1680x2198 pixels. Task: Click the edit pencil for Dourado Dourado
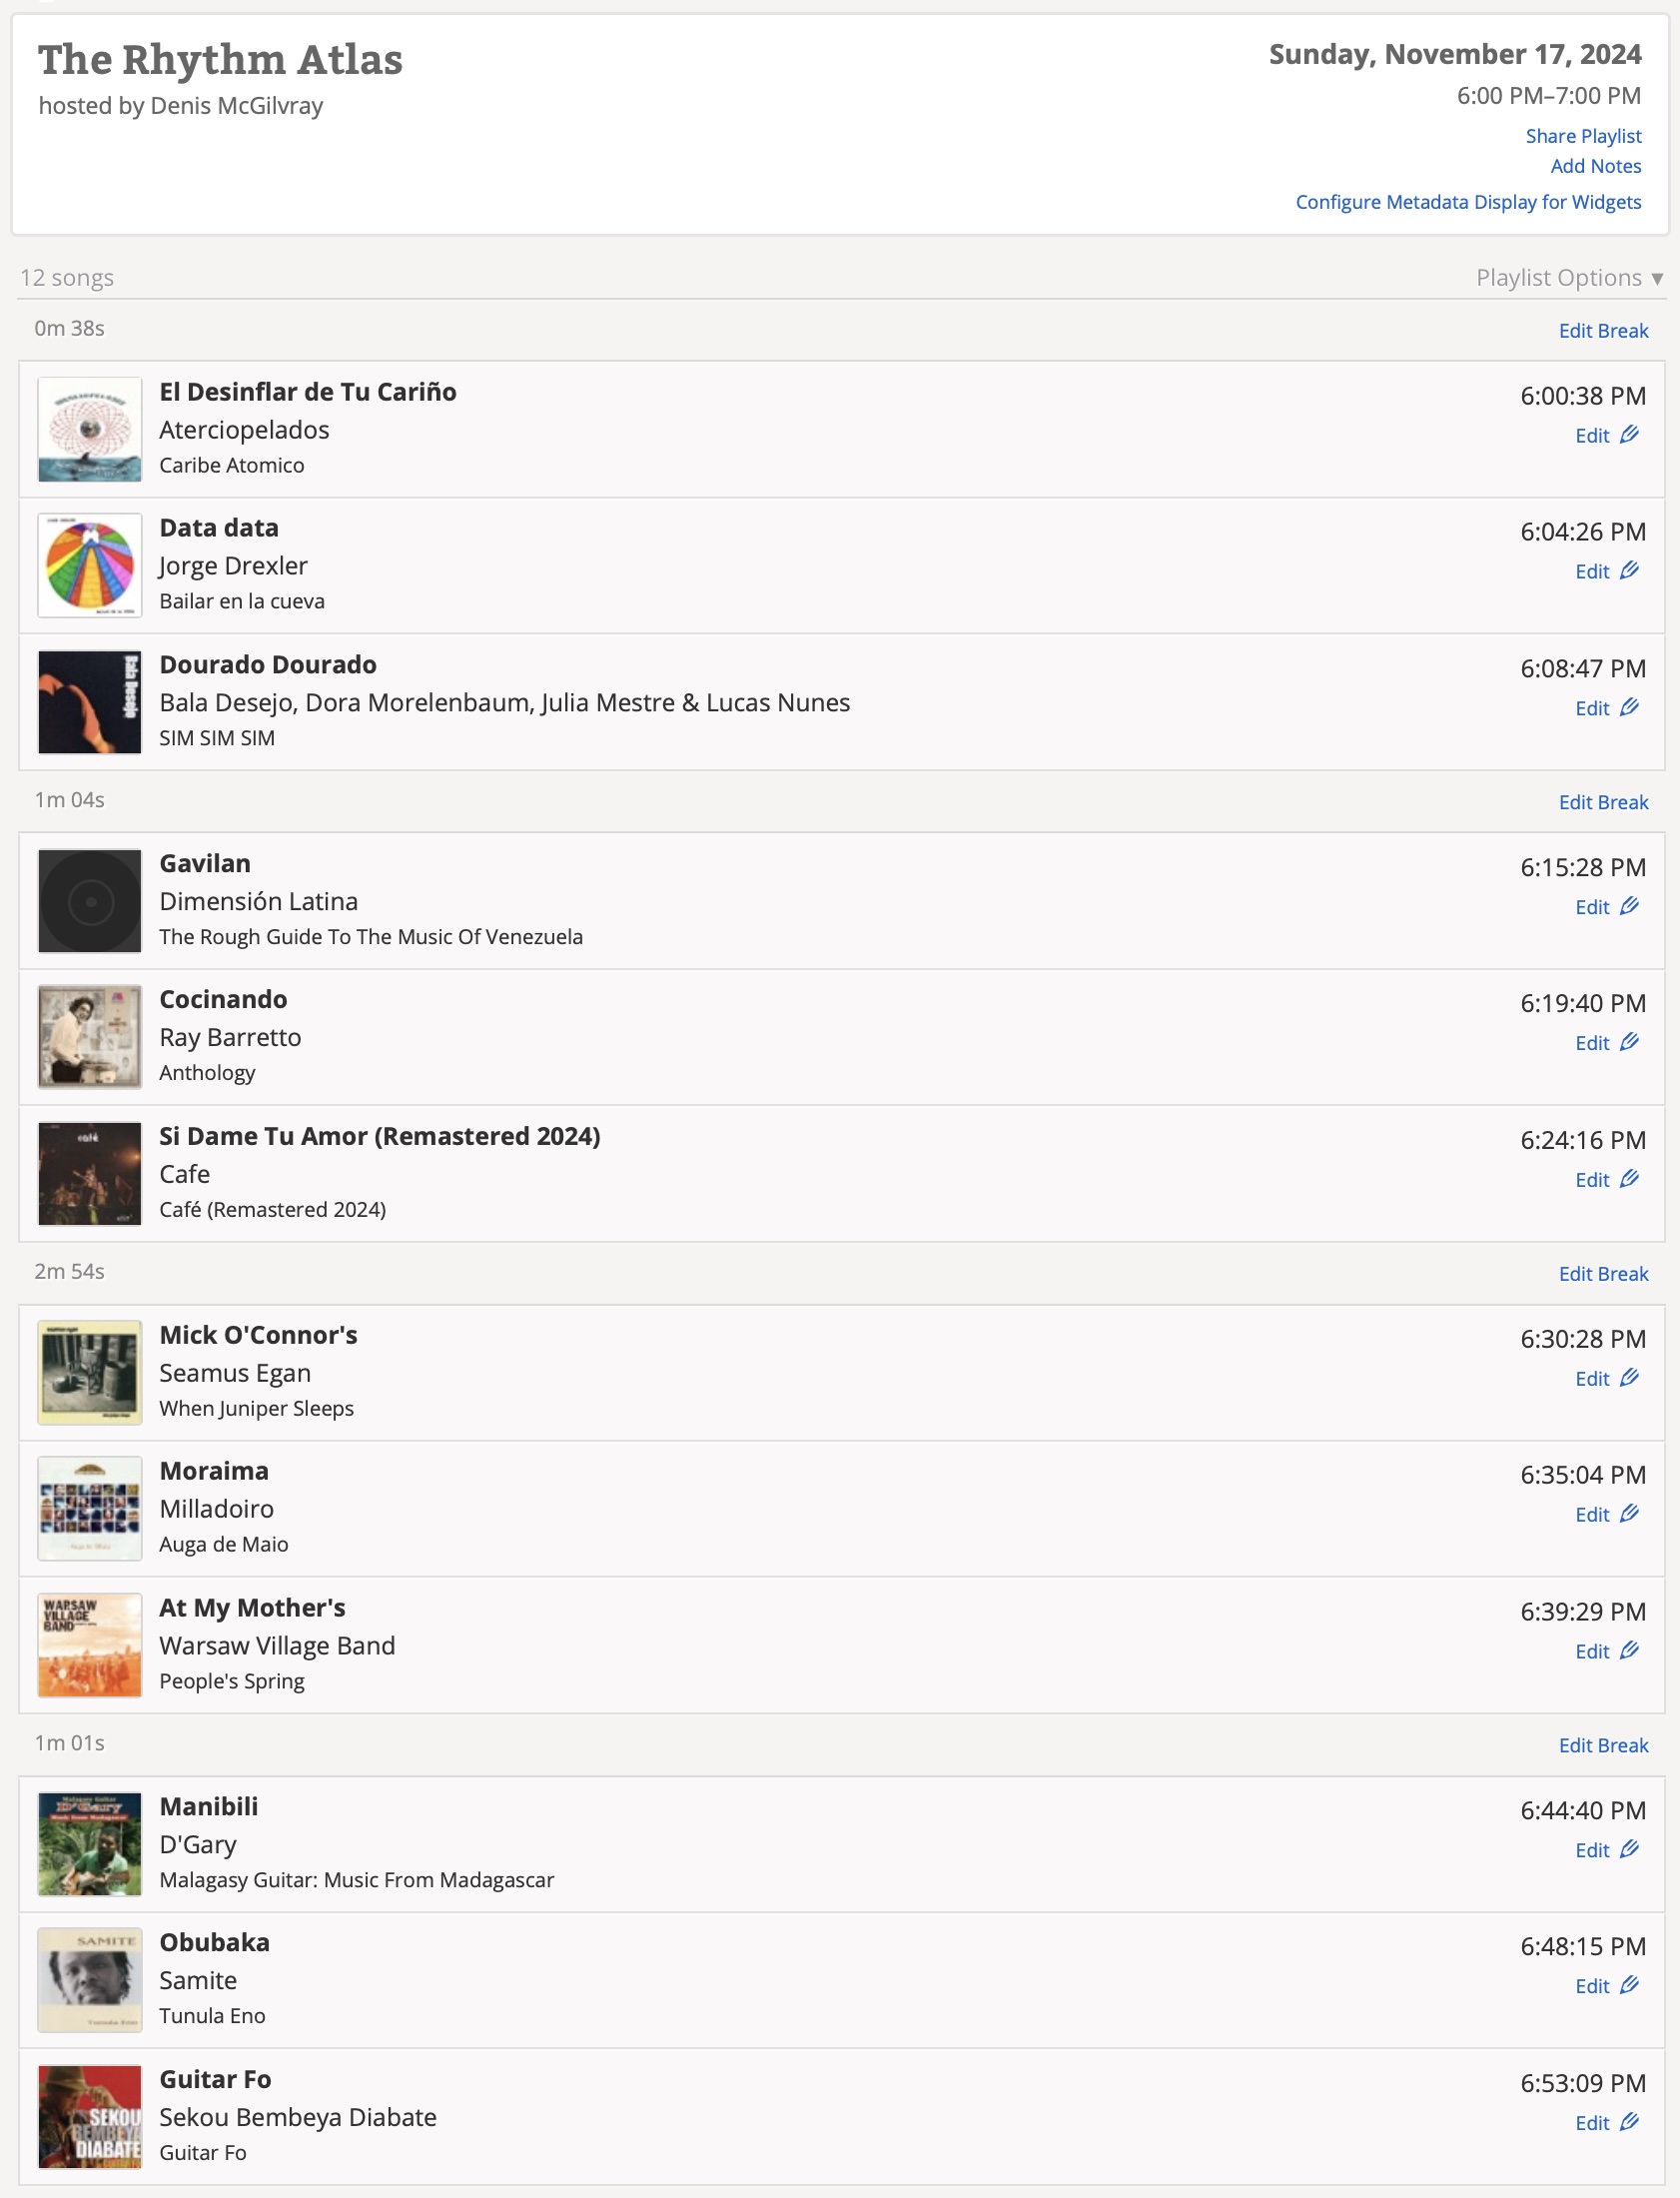pyautogui.click(x=1629, y=708)
